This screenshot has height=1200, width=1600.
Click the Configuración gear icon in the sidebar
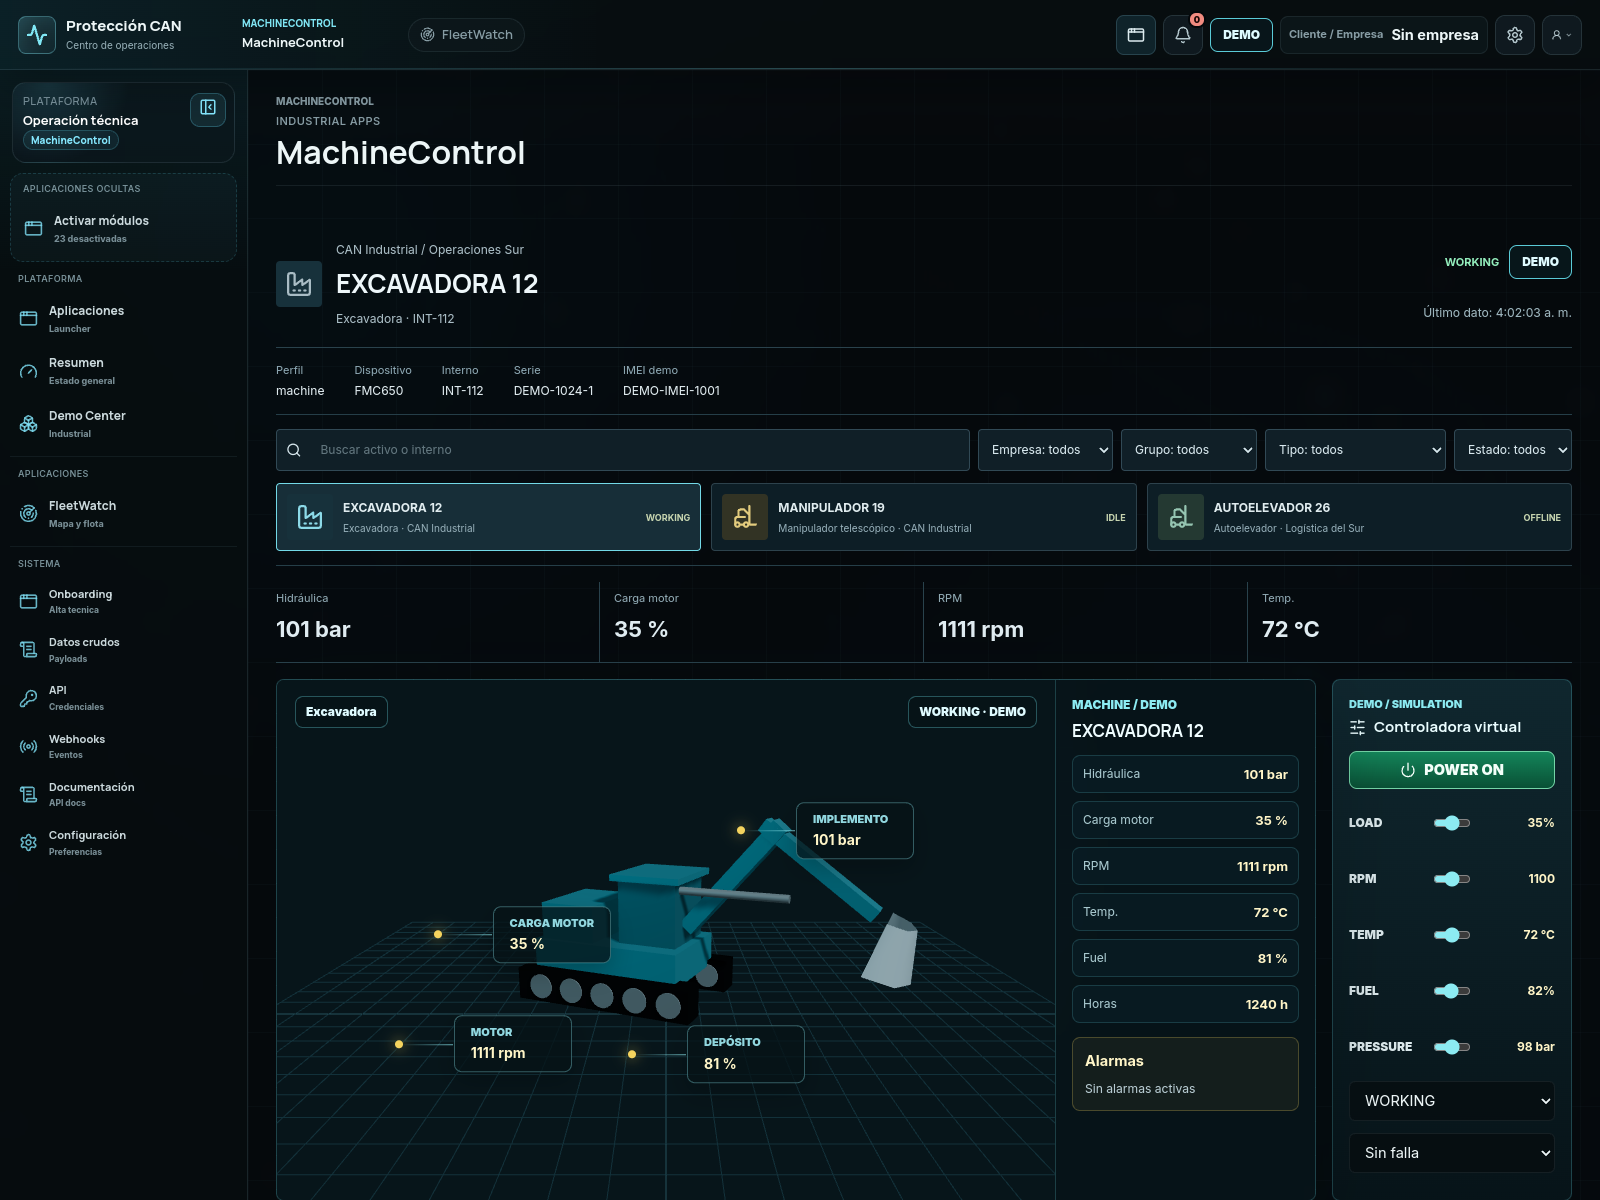[29, 843]
